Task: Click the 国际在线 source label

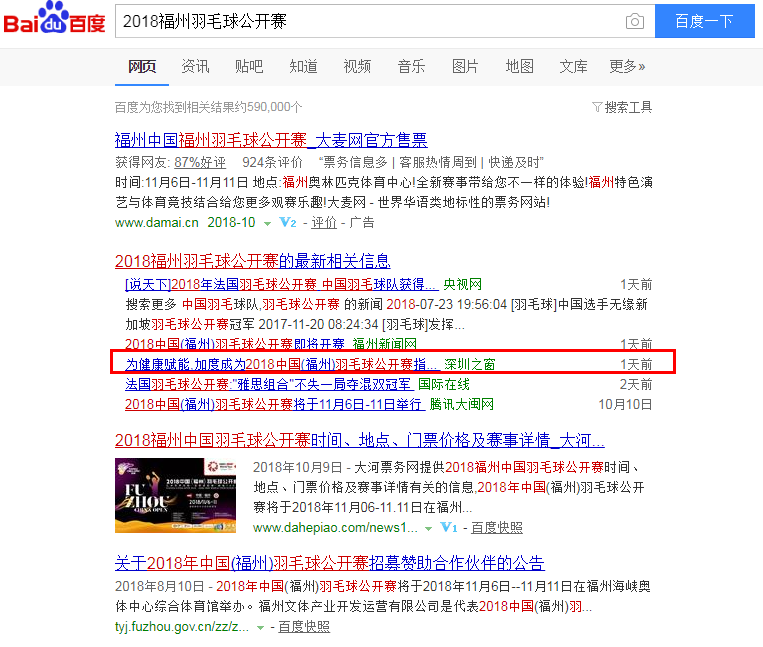Action: pos(444,384)
